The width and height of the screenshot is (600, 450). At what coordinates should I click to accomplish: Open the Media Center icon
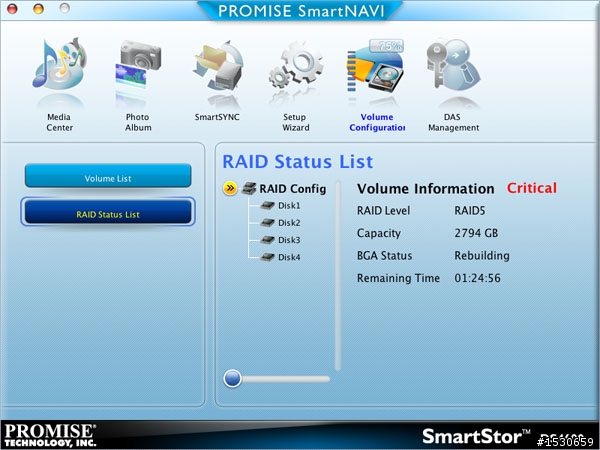pyautogui.click(x=59, y=64)
